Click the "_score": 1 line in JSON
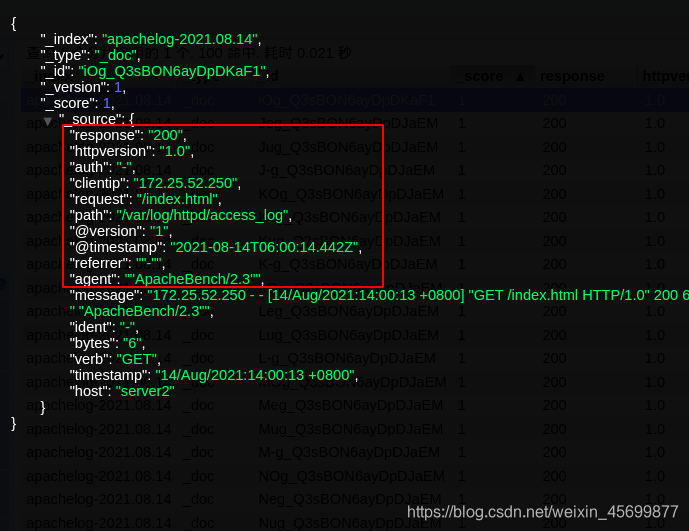The height and width of the screenshot is (531, 689). pyautogui.click(x=77, y=103)
